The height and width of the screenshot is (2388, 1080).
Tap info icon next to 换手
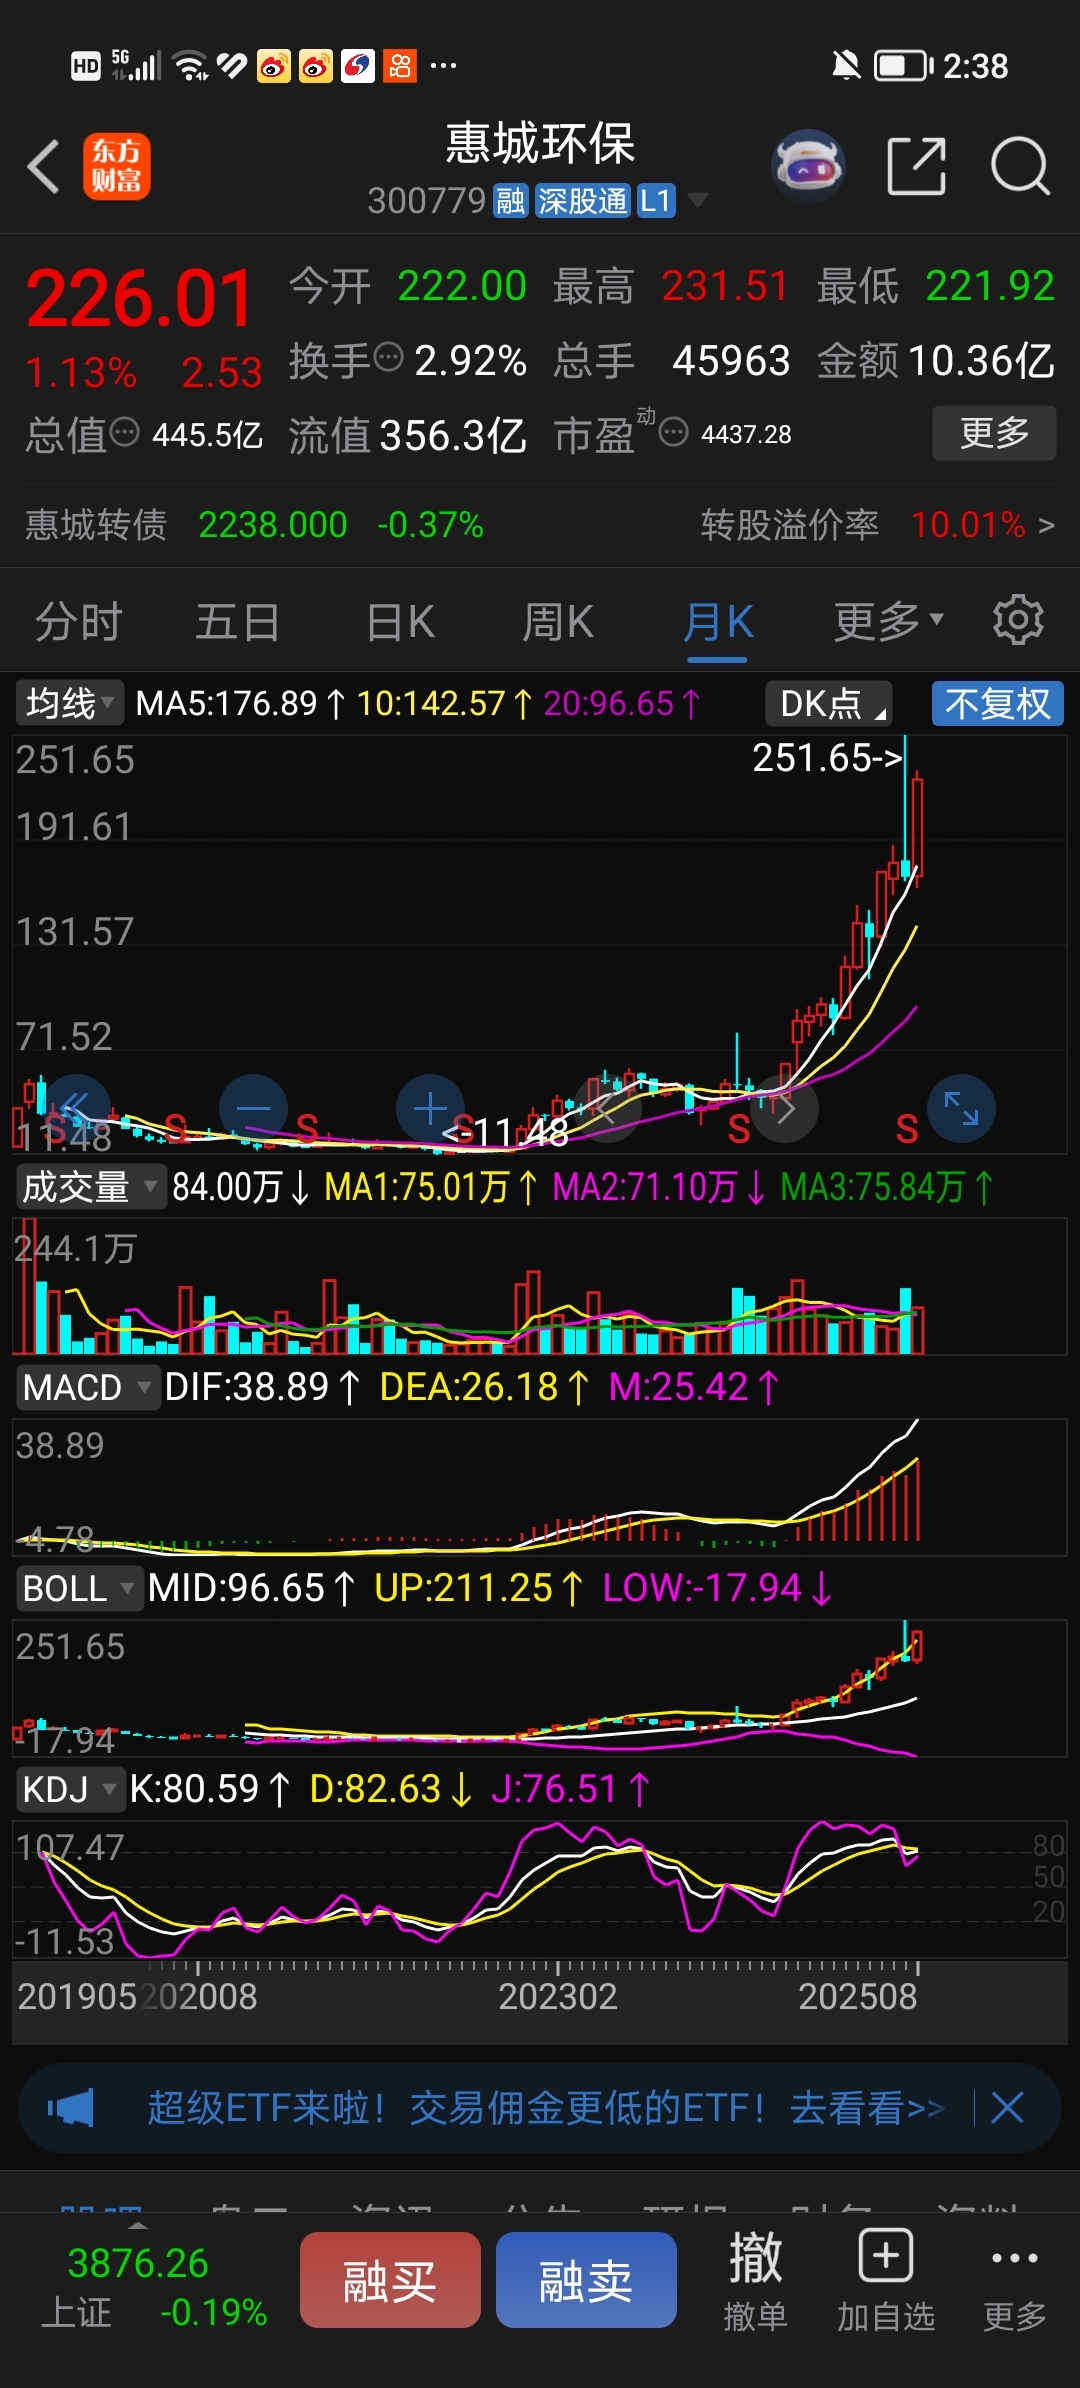(388, 356)
